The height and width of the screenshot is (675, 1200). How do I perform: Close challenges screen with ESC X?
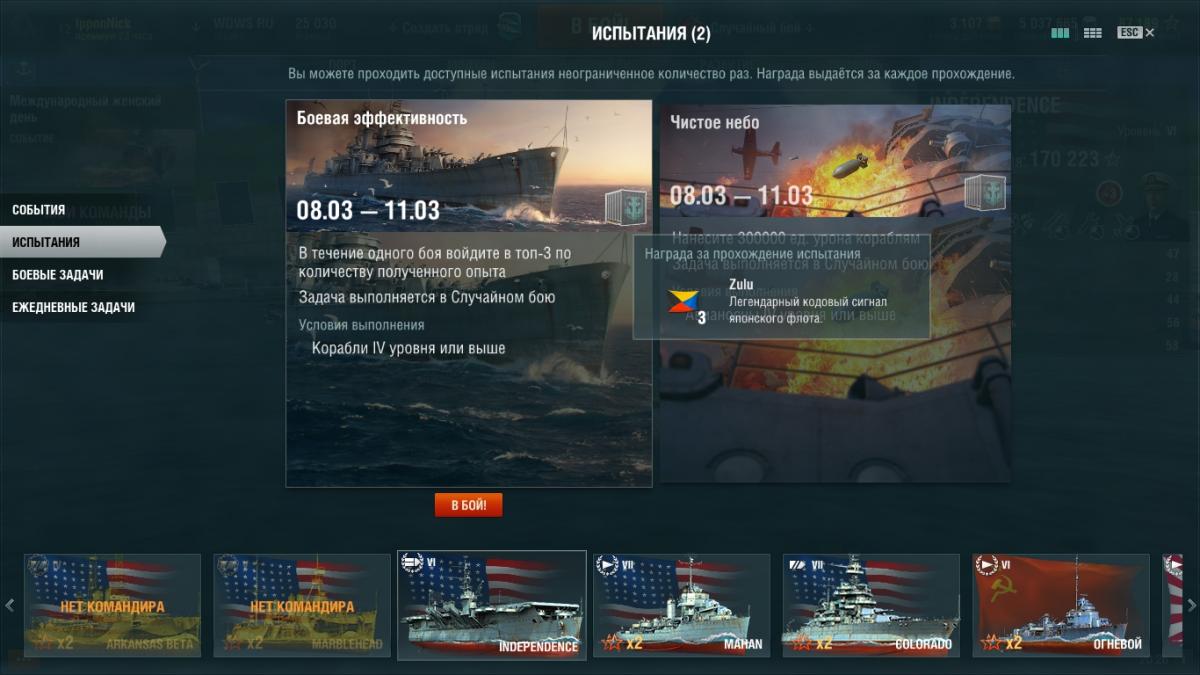tap(1136, 33)
